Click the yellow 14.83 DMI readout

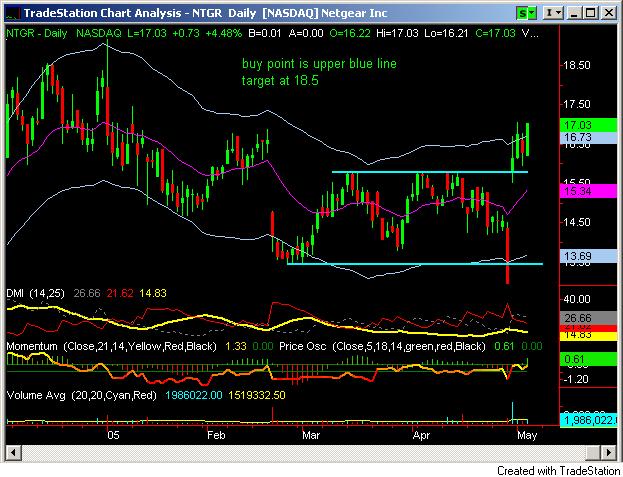click(153, 294)
